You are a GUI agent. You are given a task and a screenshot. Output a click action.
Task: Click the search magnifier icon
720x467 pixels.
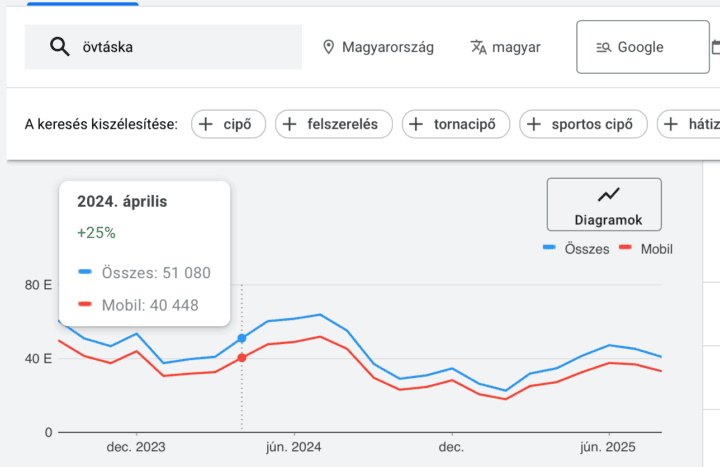click(x=59, y=47)
